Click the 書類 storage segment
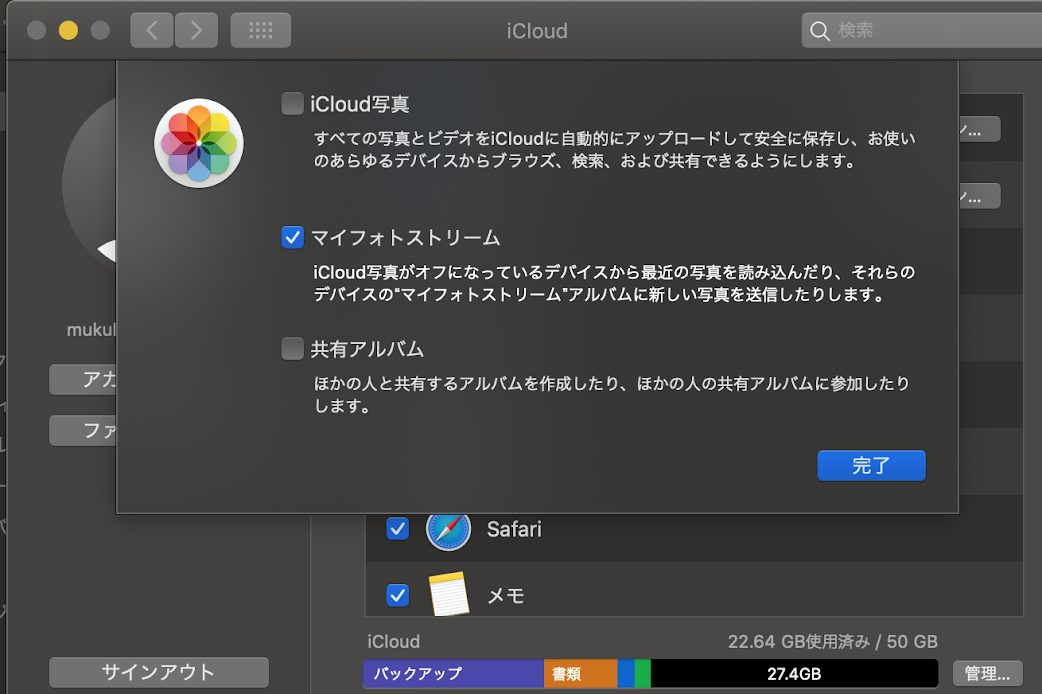Image resolution: width=1042 pixels, height=694 pixels. pyautogui.click(x=581, y=673)
